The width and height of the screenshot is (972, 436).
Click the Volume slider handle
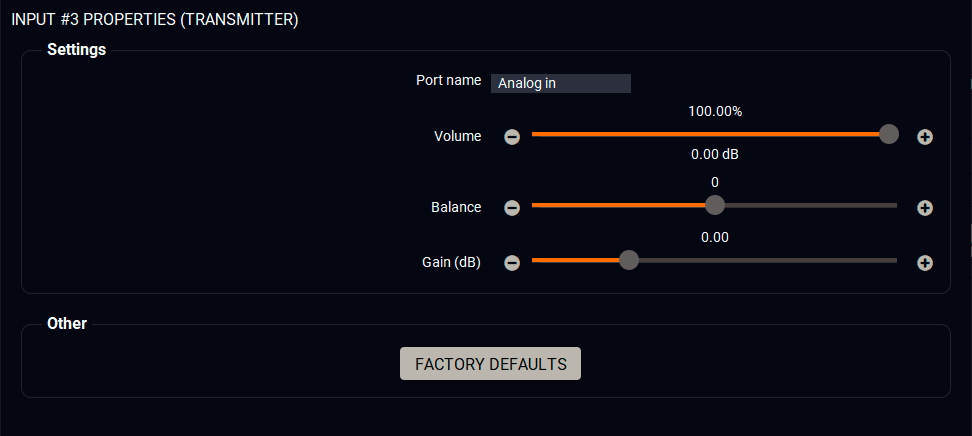point(888,134)
